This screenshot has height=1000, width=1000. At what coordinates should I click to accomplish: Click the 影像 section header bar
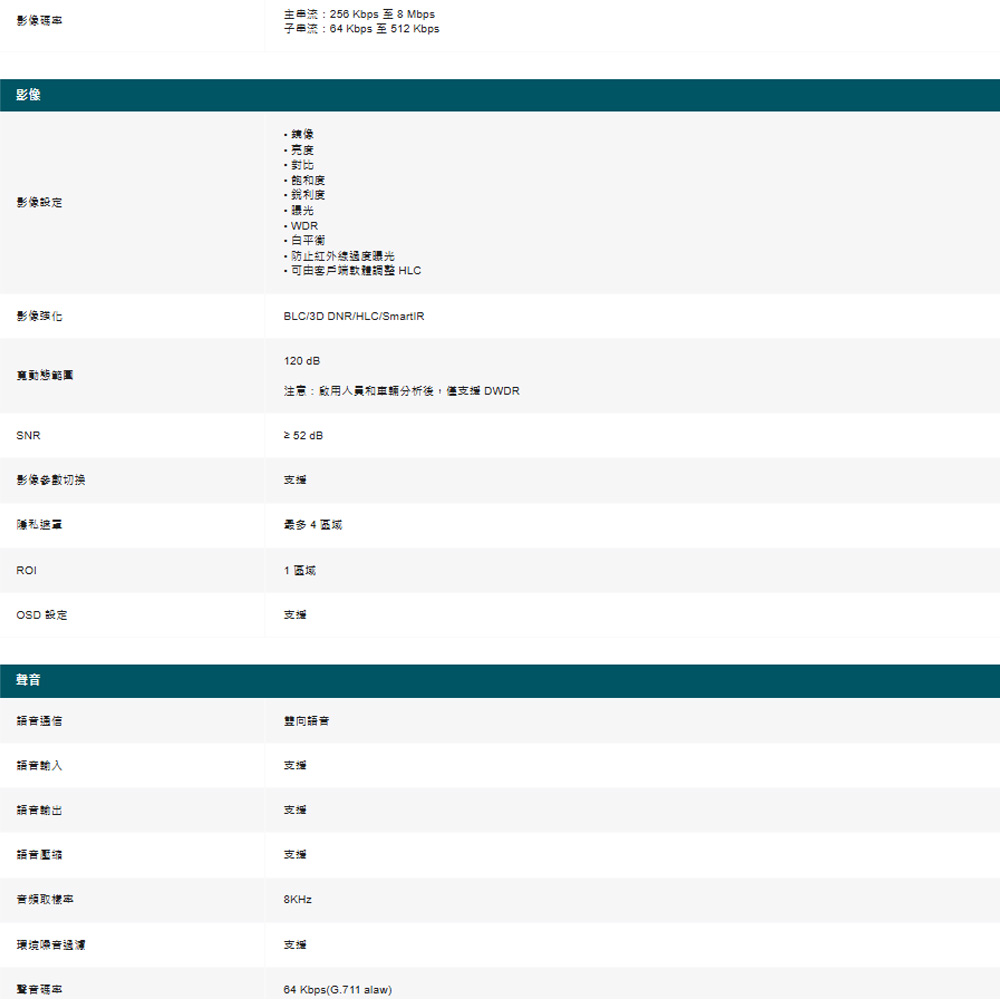[500, 96]
